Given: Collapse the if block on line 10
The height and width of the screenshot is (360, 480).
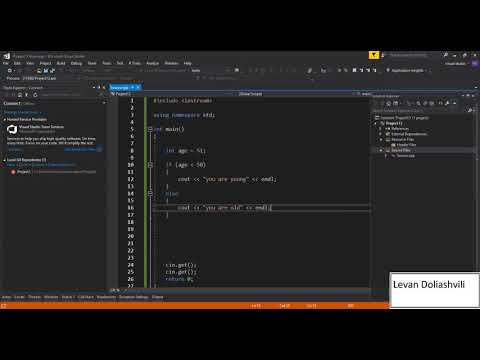Looking at the screenshot, I should coord(150,165).
